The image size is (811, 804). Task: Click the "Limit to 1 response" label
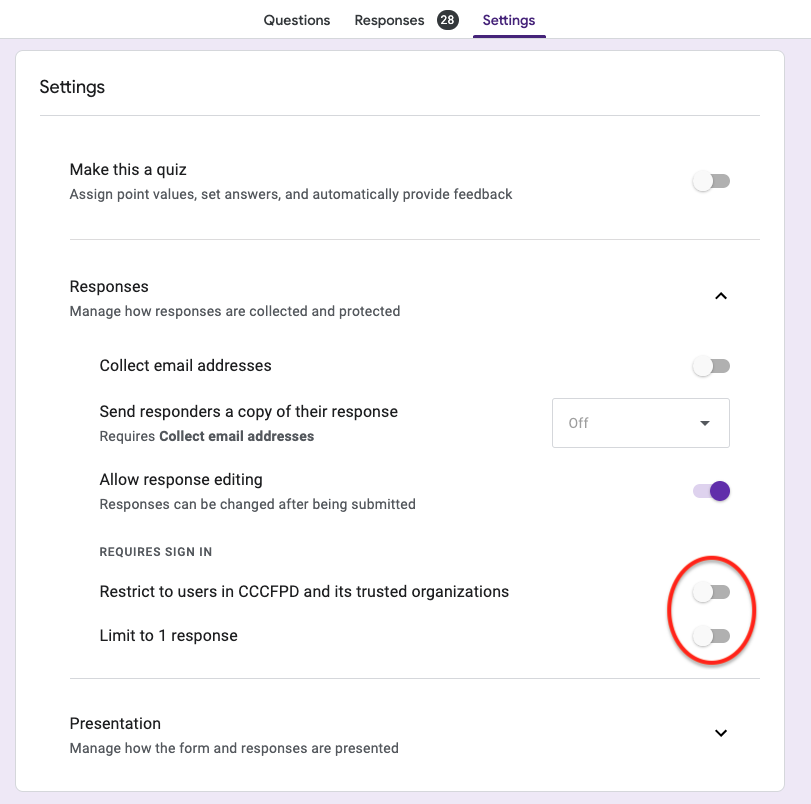[x=168, y=636]
